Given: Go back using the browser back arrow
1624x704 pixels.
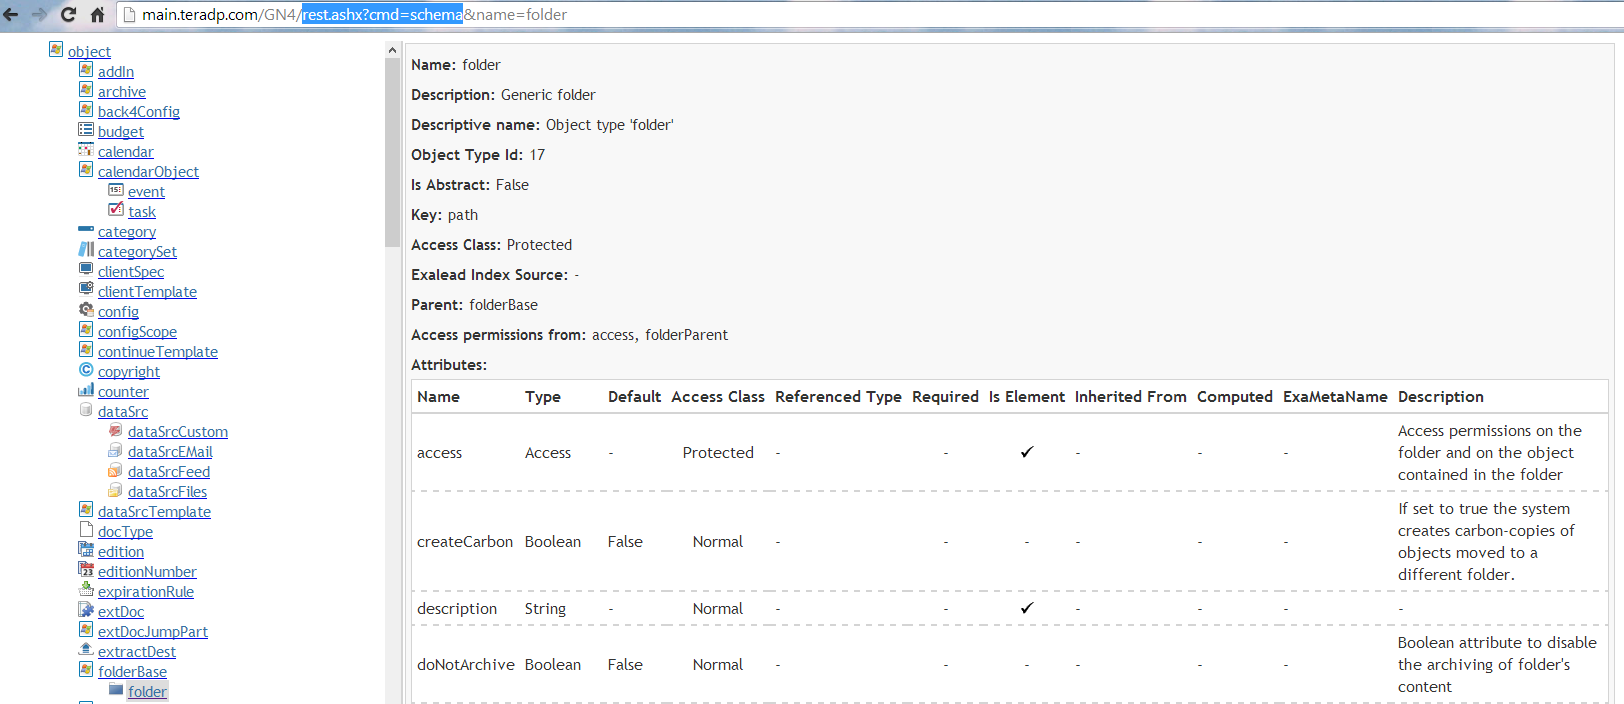Looking at the screenshot, I should pos(11,14).
